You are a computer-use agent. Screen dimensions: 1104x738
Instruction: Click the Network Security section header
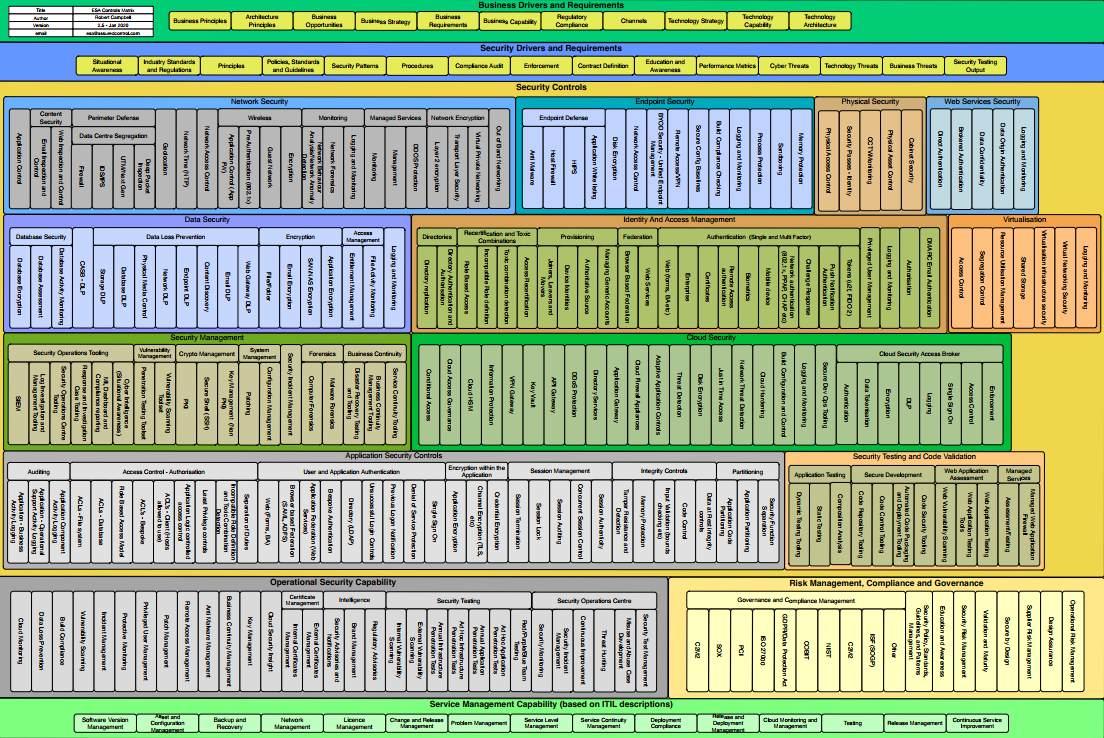coord(259,101)
